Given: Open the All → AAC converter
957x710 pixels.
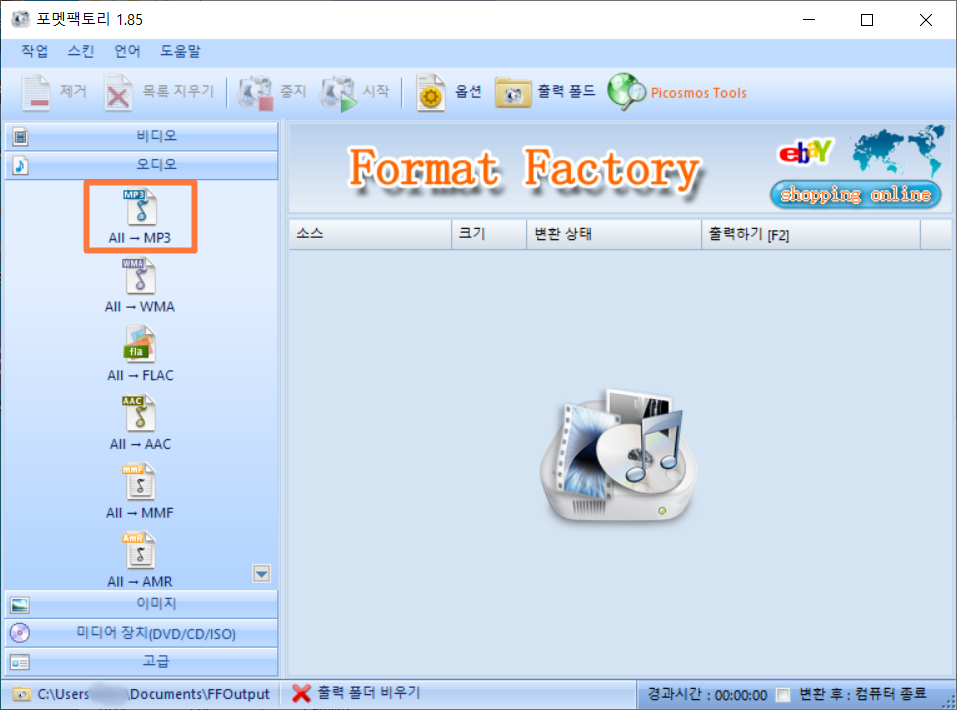Looking at the screenshot, I should (x=140, y=414).
